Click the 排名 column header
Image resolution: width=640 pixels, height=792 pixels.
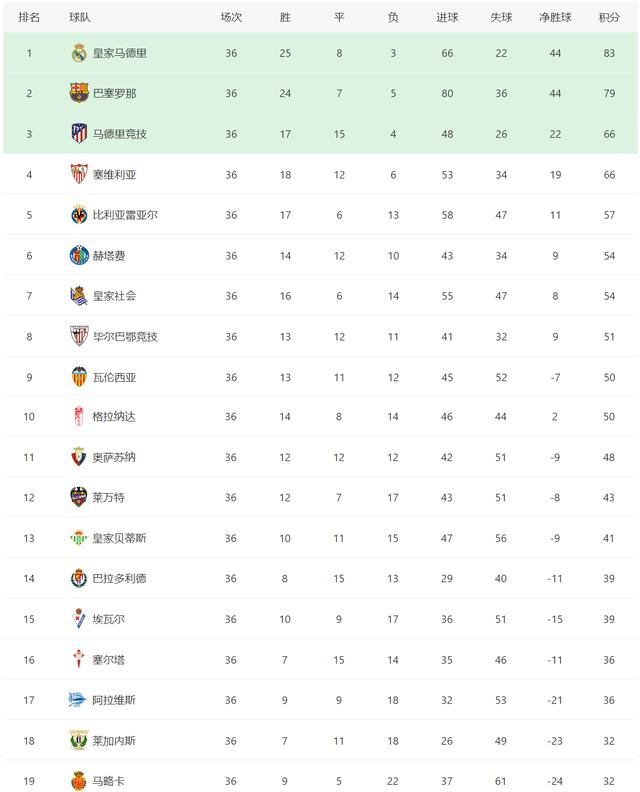(29, 17)
